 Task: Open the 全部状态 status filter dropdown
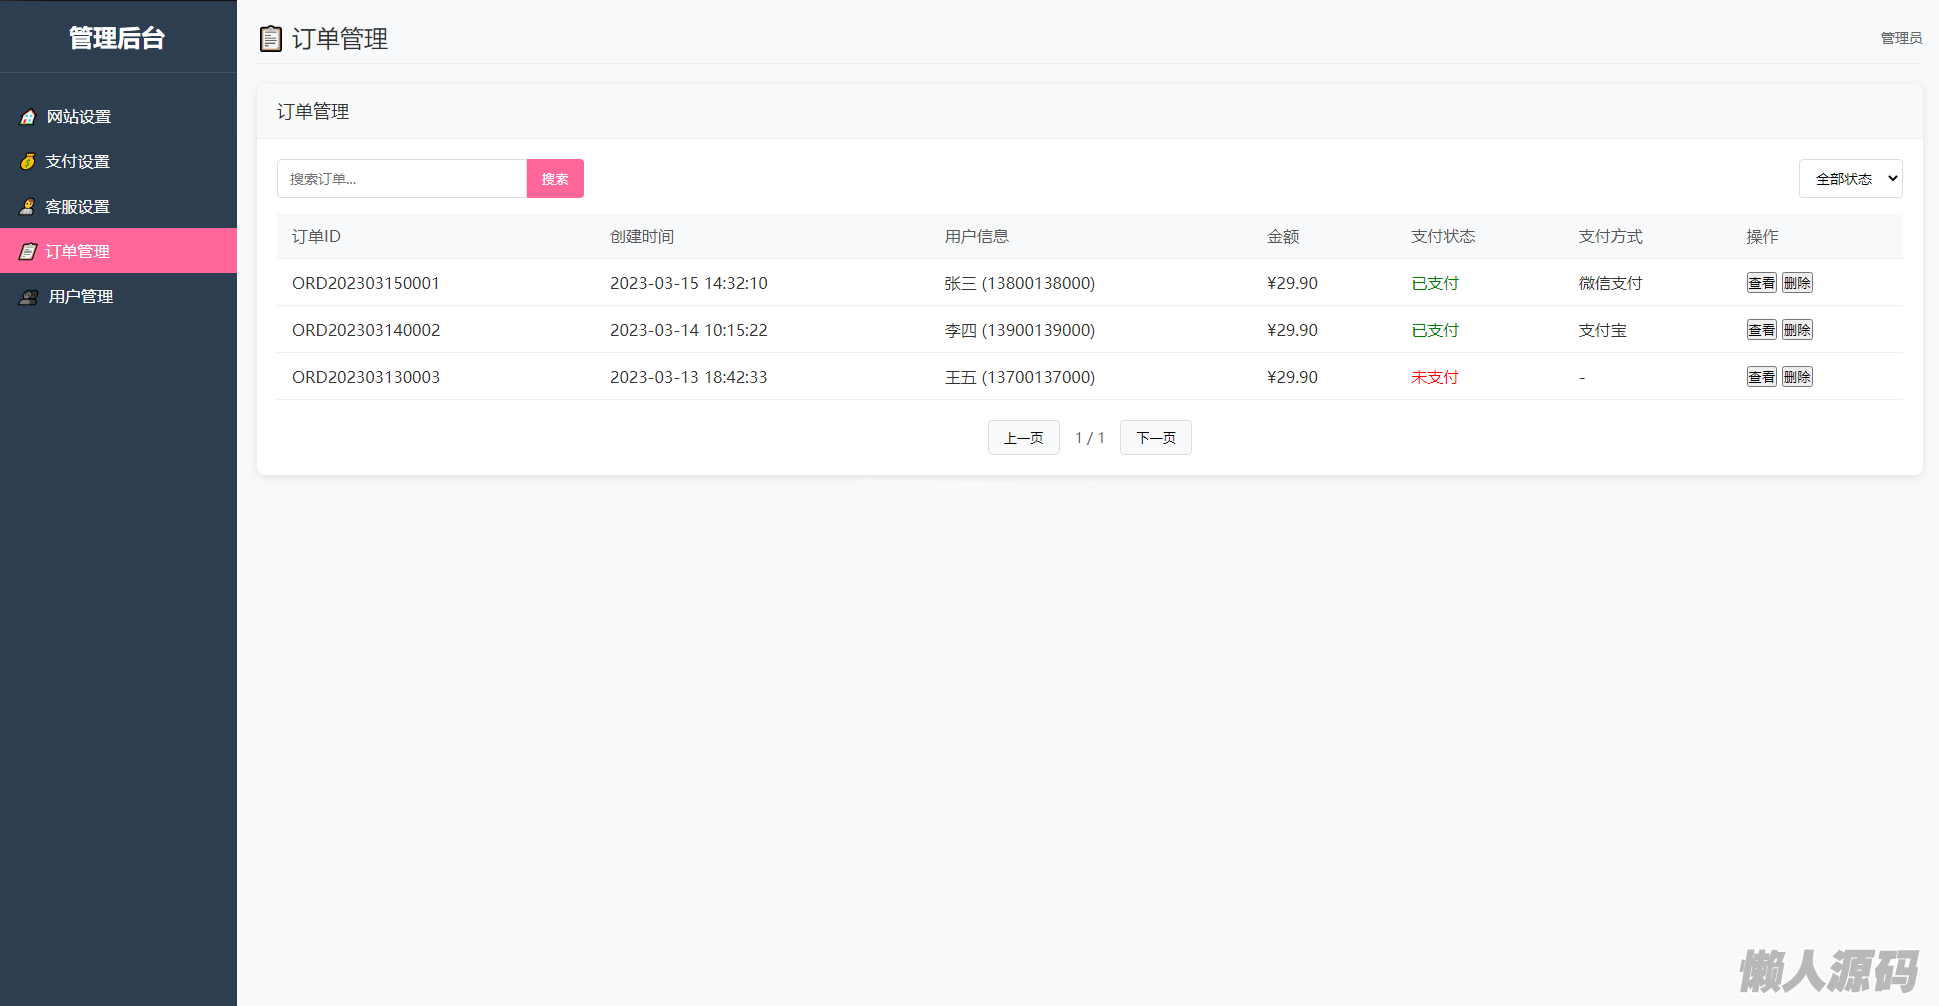[x=1850, y=179]
